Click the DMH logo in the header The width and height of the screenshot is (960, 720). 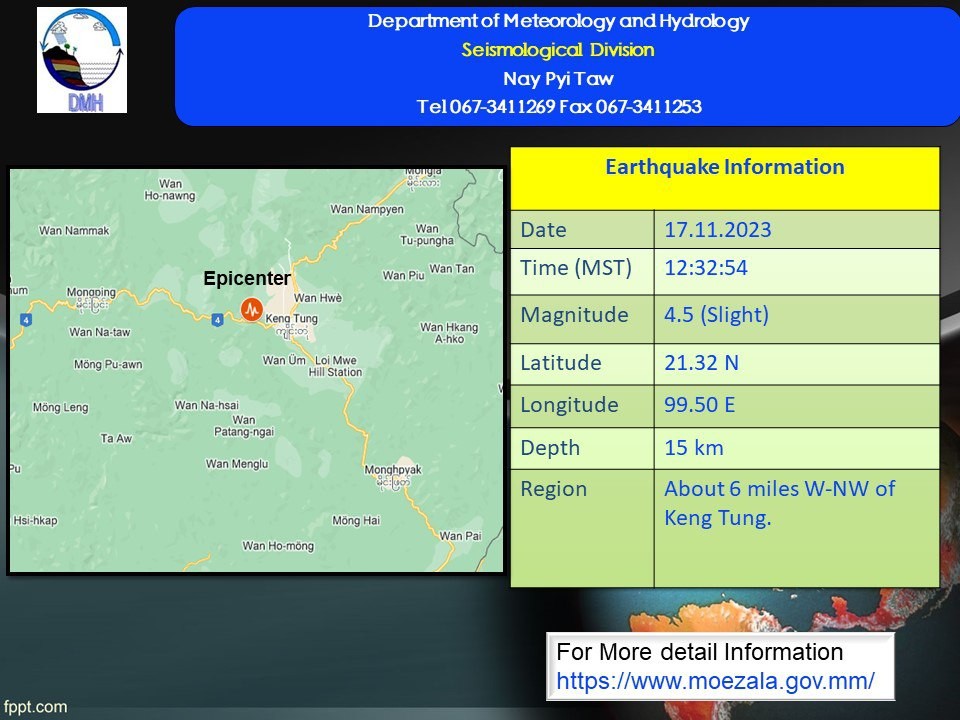(82, 60)
